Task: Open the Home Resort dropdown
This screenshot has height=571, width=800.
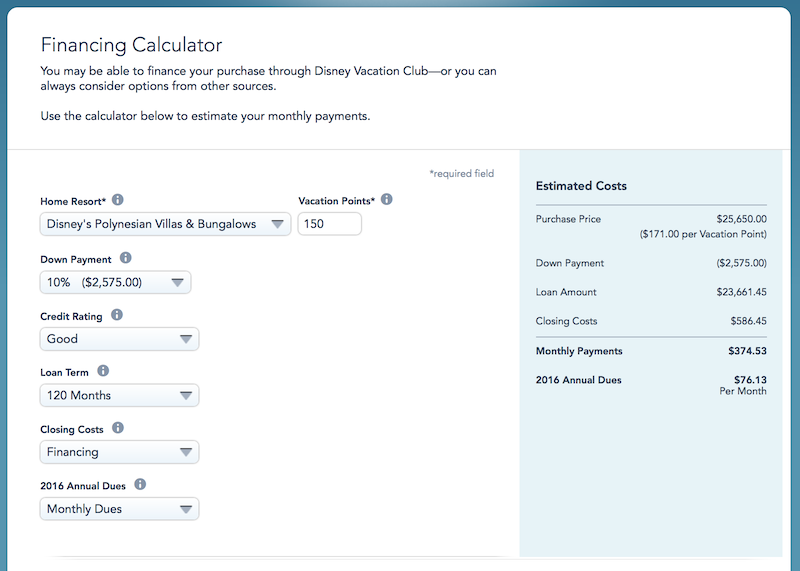Action: pos(165,224)
